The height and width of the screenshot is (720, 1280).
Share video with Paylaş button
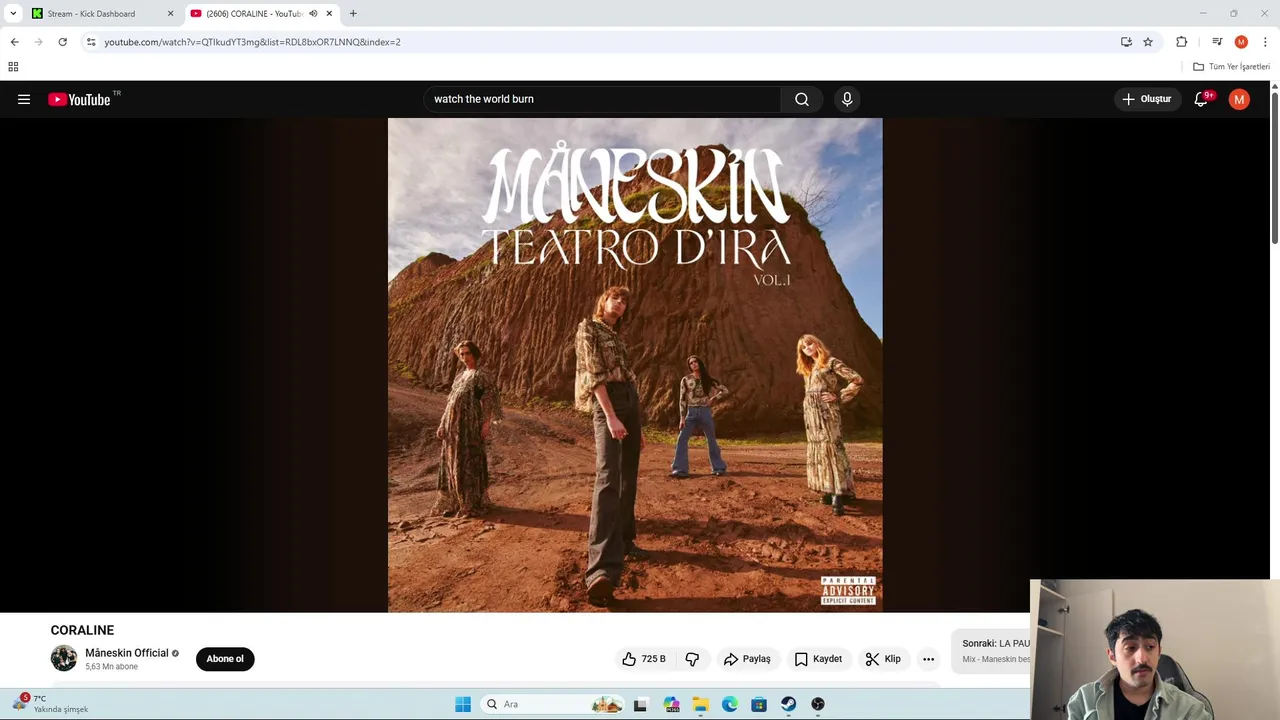747,659
